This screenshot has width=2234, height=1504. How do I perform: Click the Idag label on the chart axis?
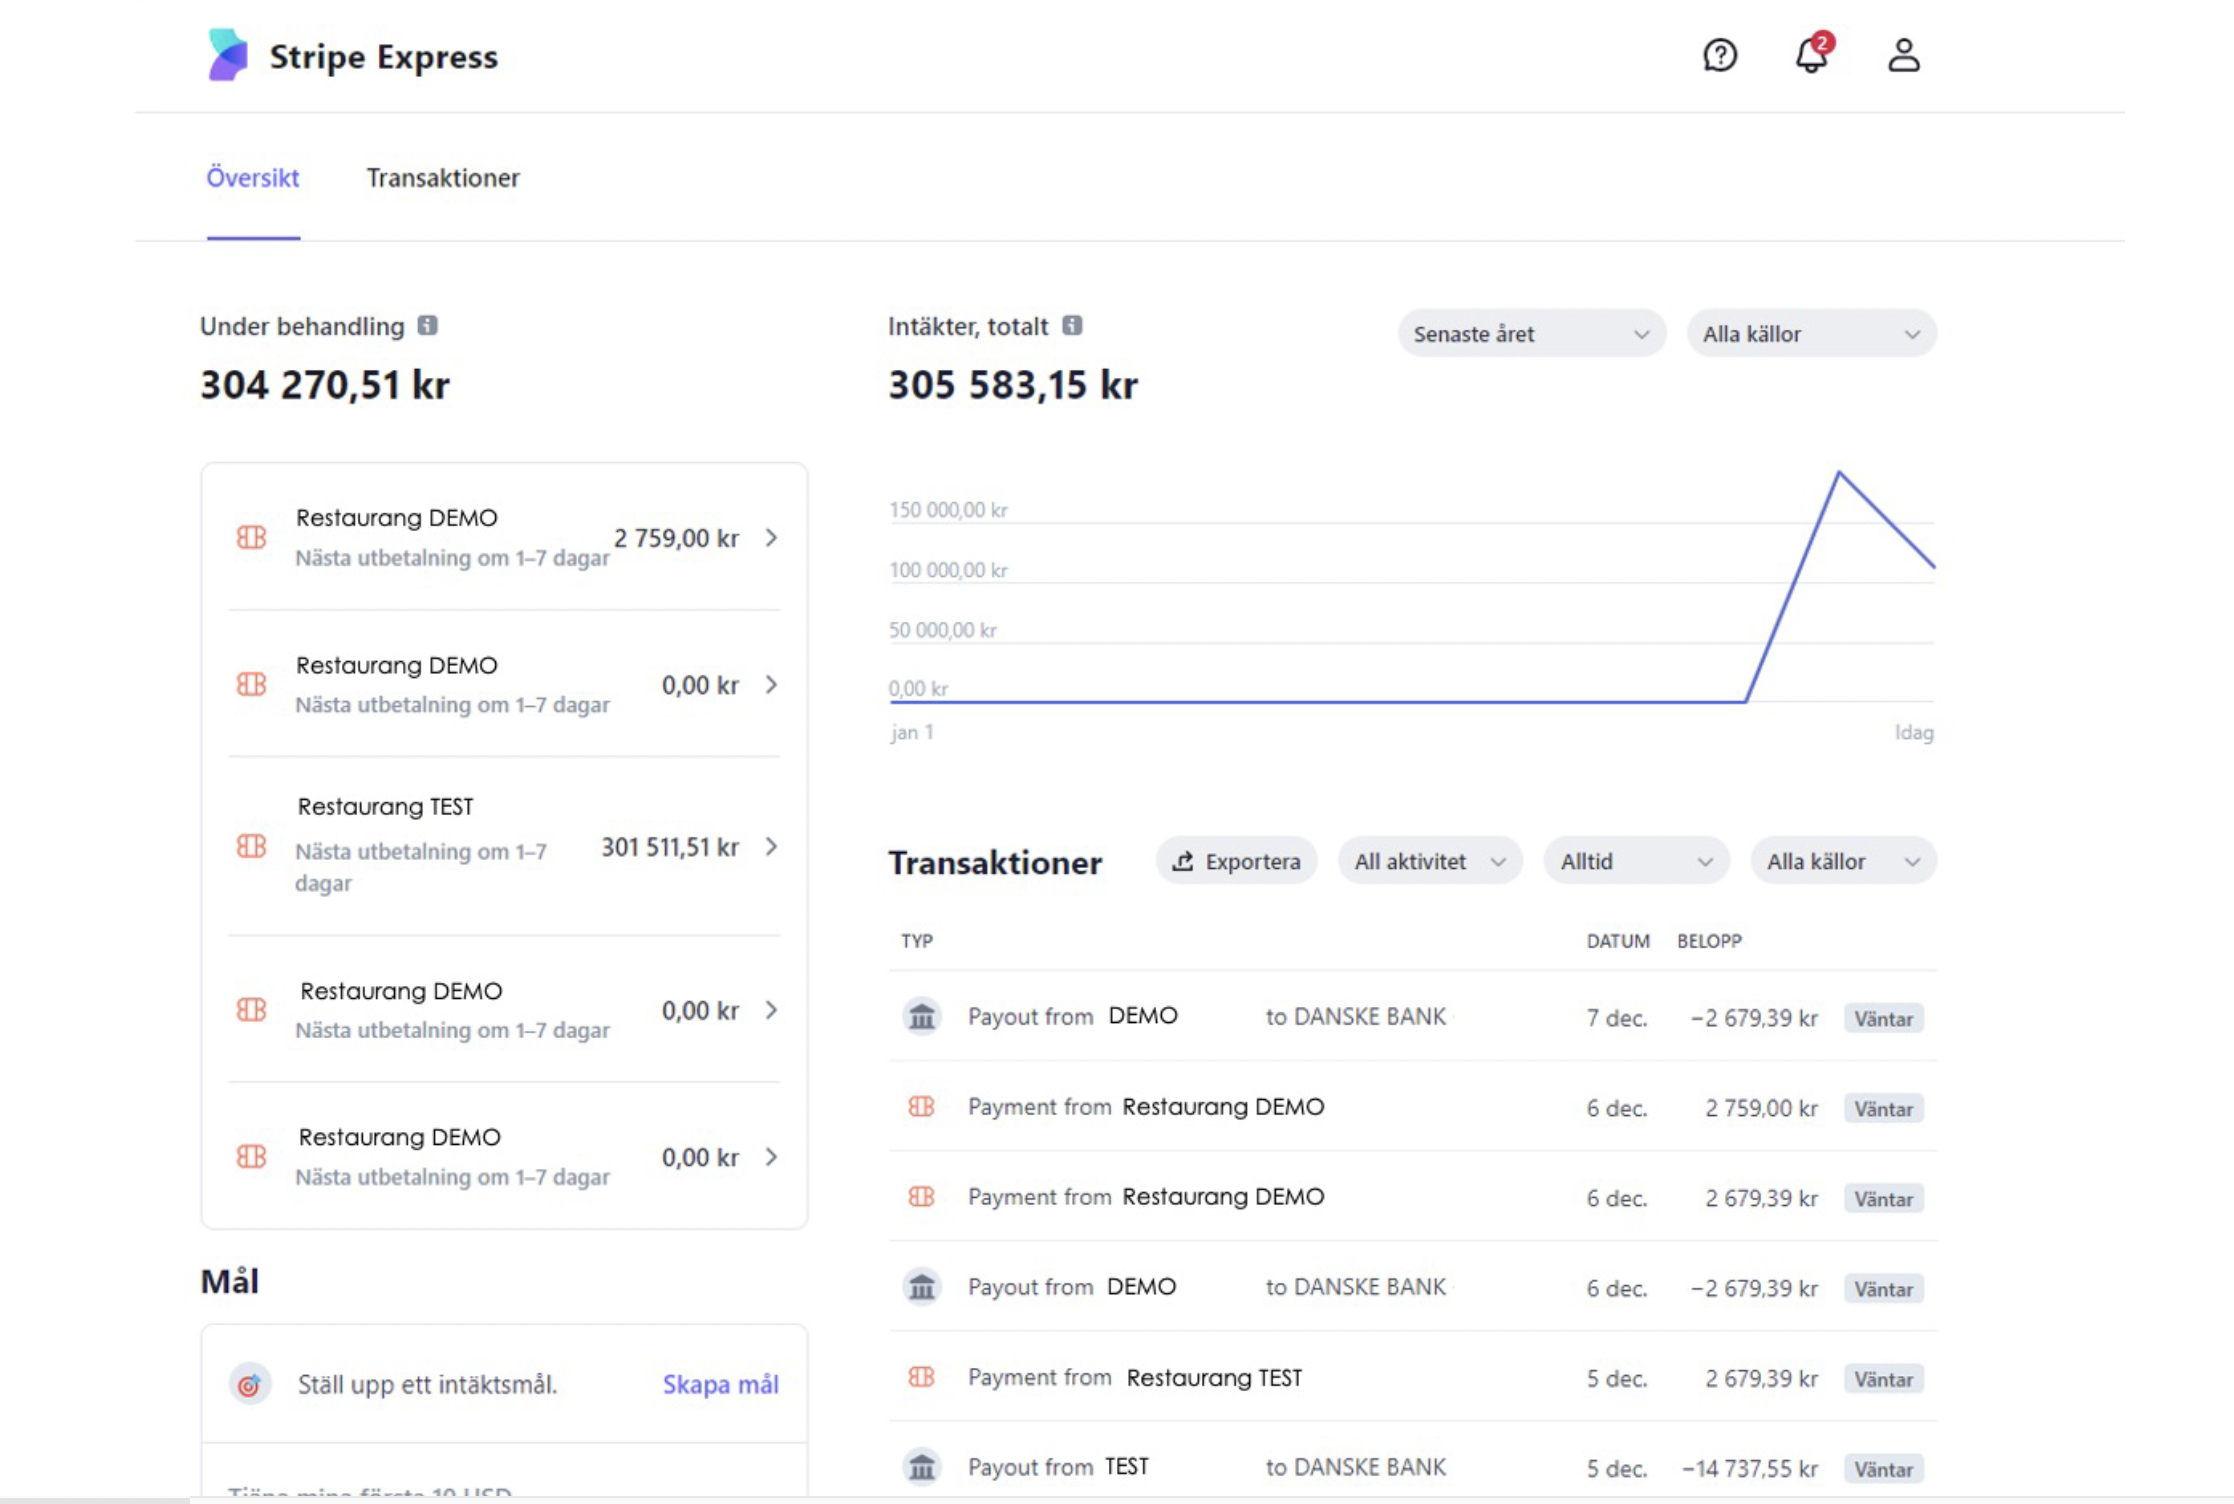(x=1914, y=732)
